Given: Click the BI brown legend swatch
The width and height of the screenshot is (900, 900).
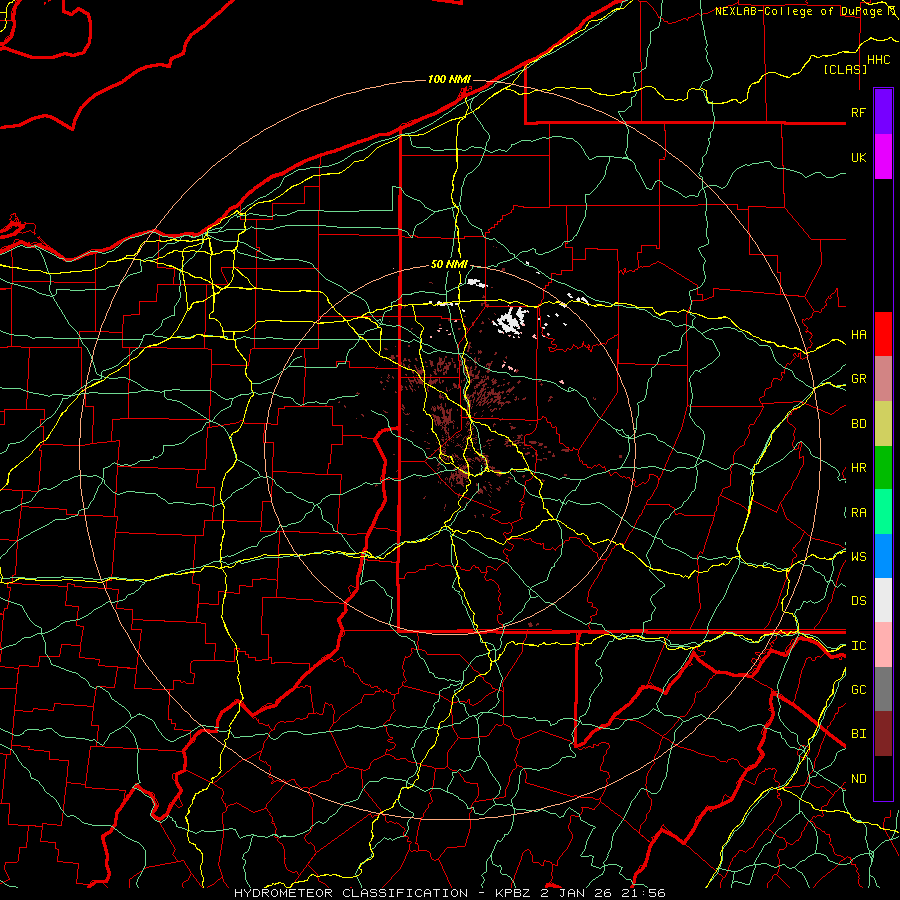Looking at the screenshot, I should click(x=883, y=734).
